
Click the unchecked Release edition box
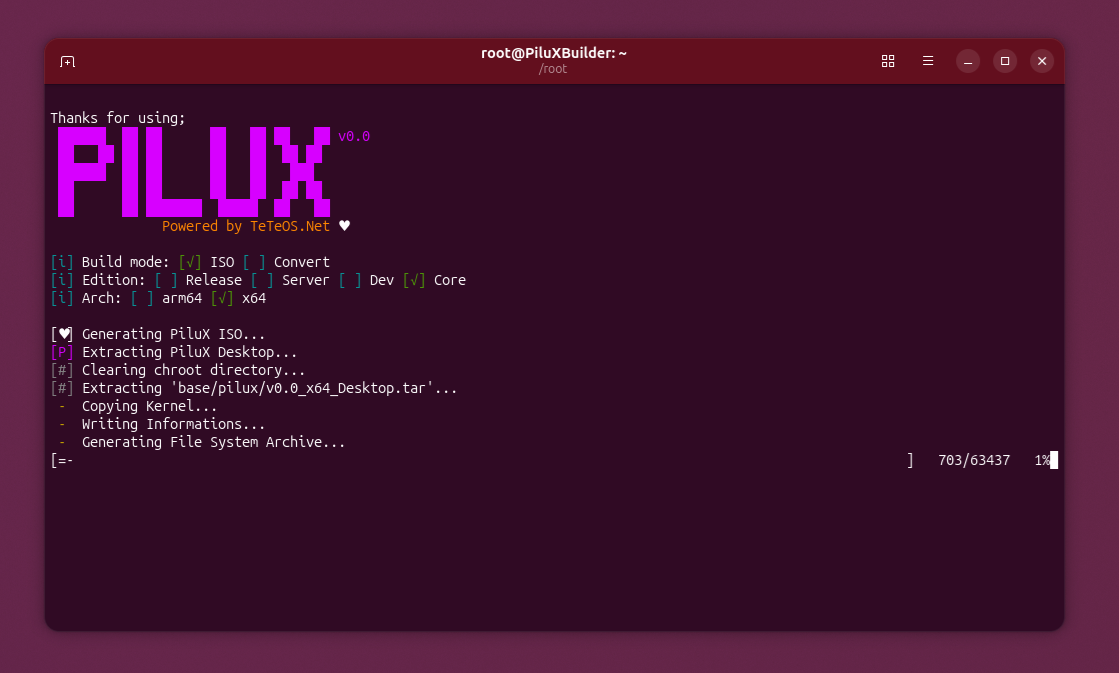(x=166, y=280)
